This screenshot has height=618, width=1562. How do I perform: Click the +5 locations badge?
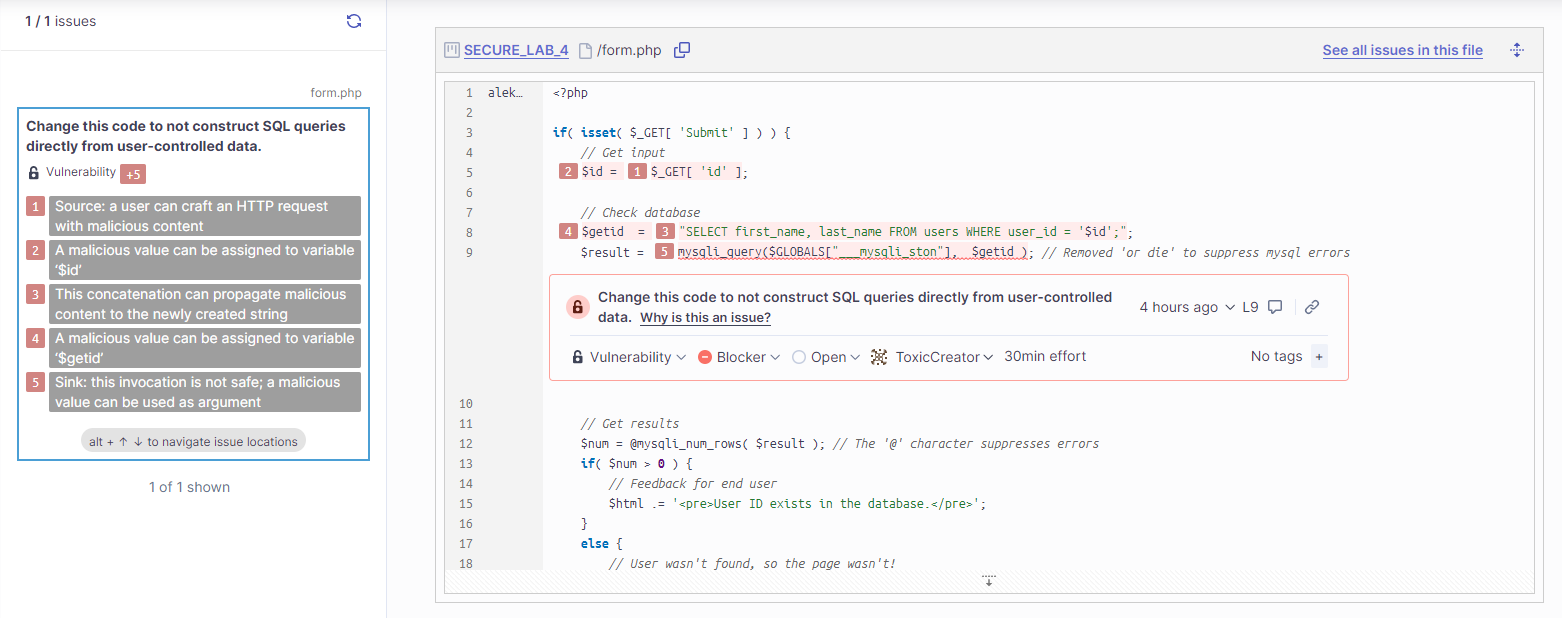[133, 174]
